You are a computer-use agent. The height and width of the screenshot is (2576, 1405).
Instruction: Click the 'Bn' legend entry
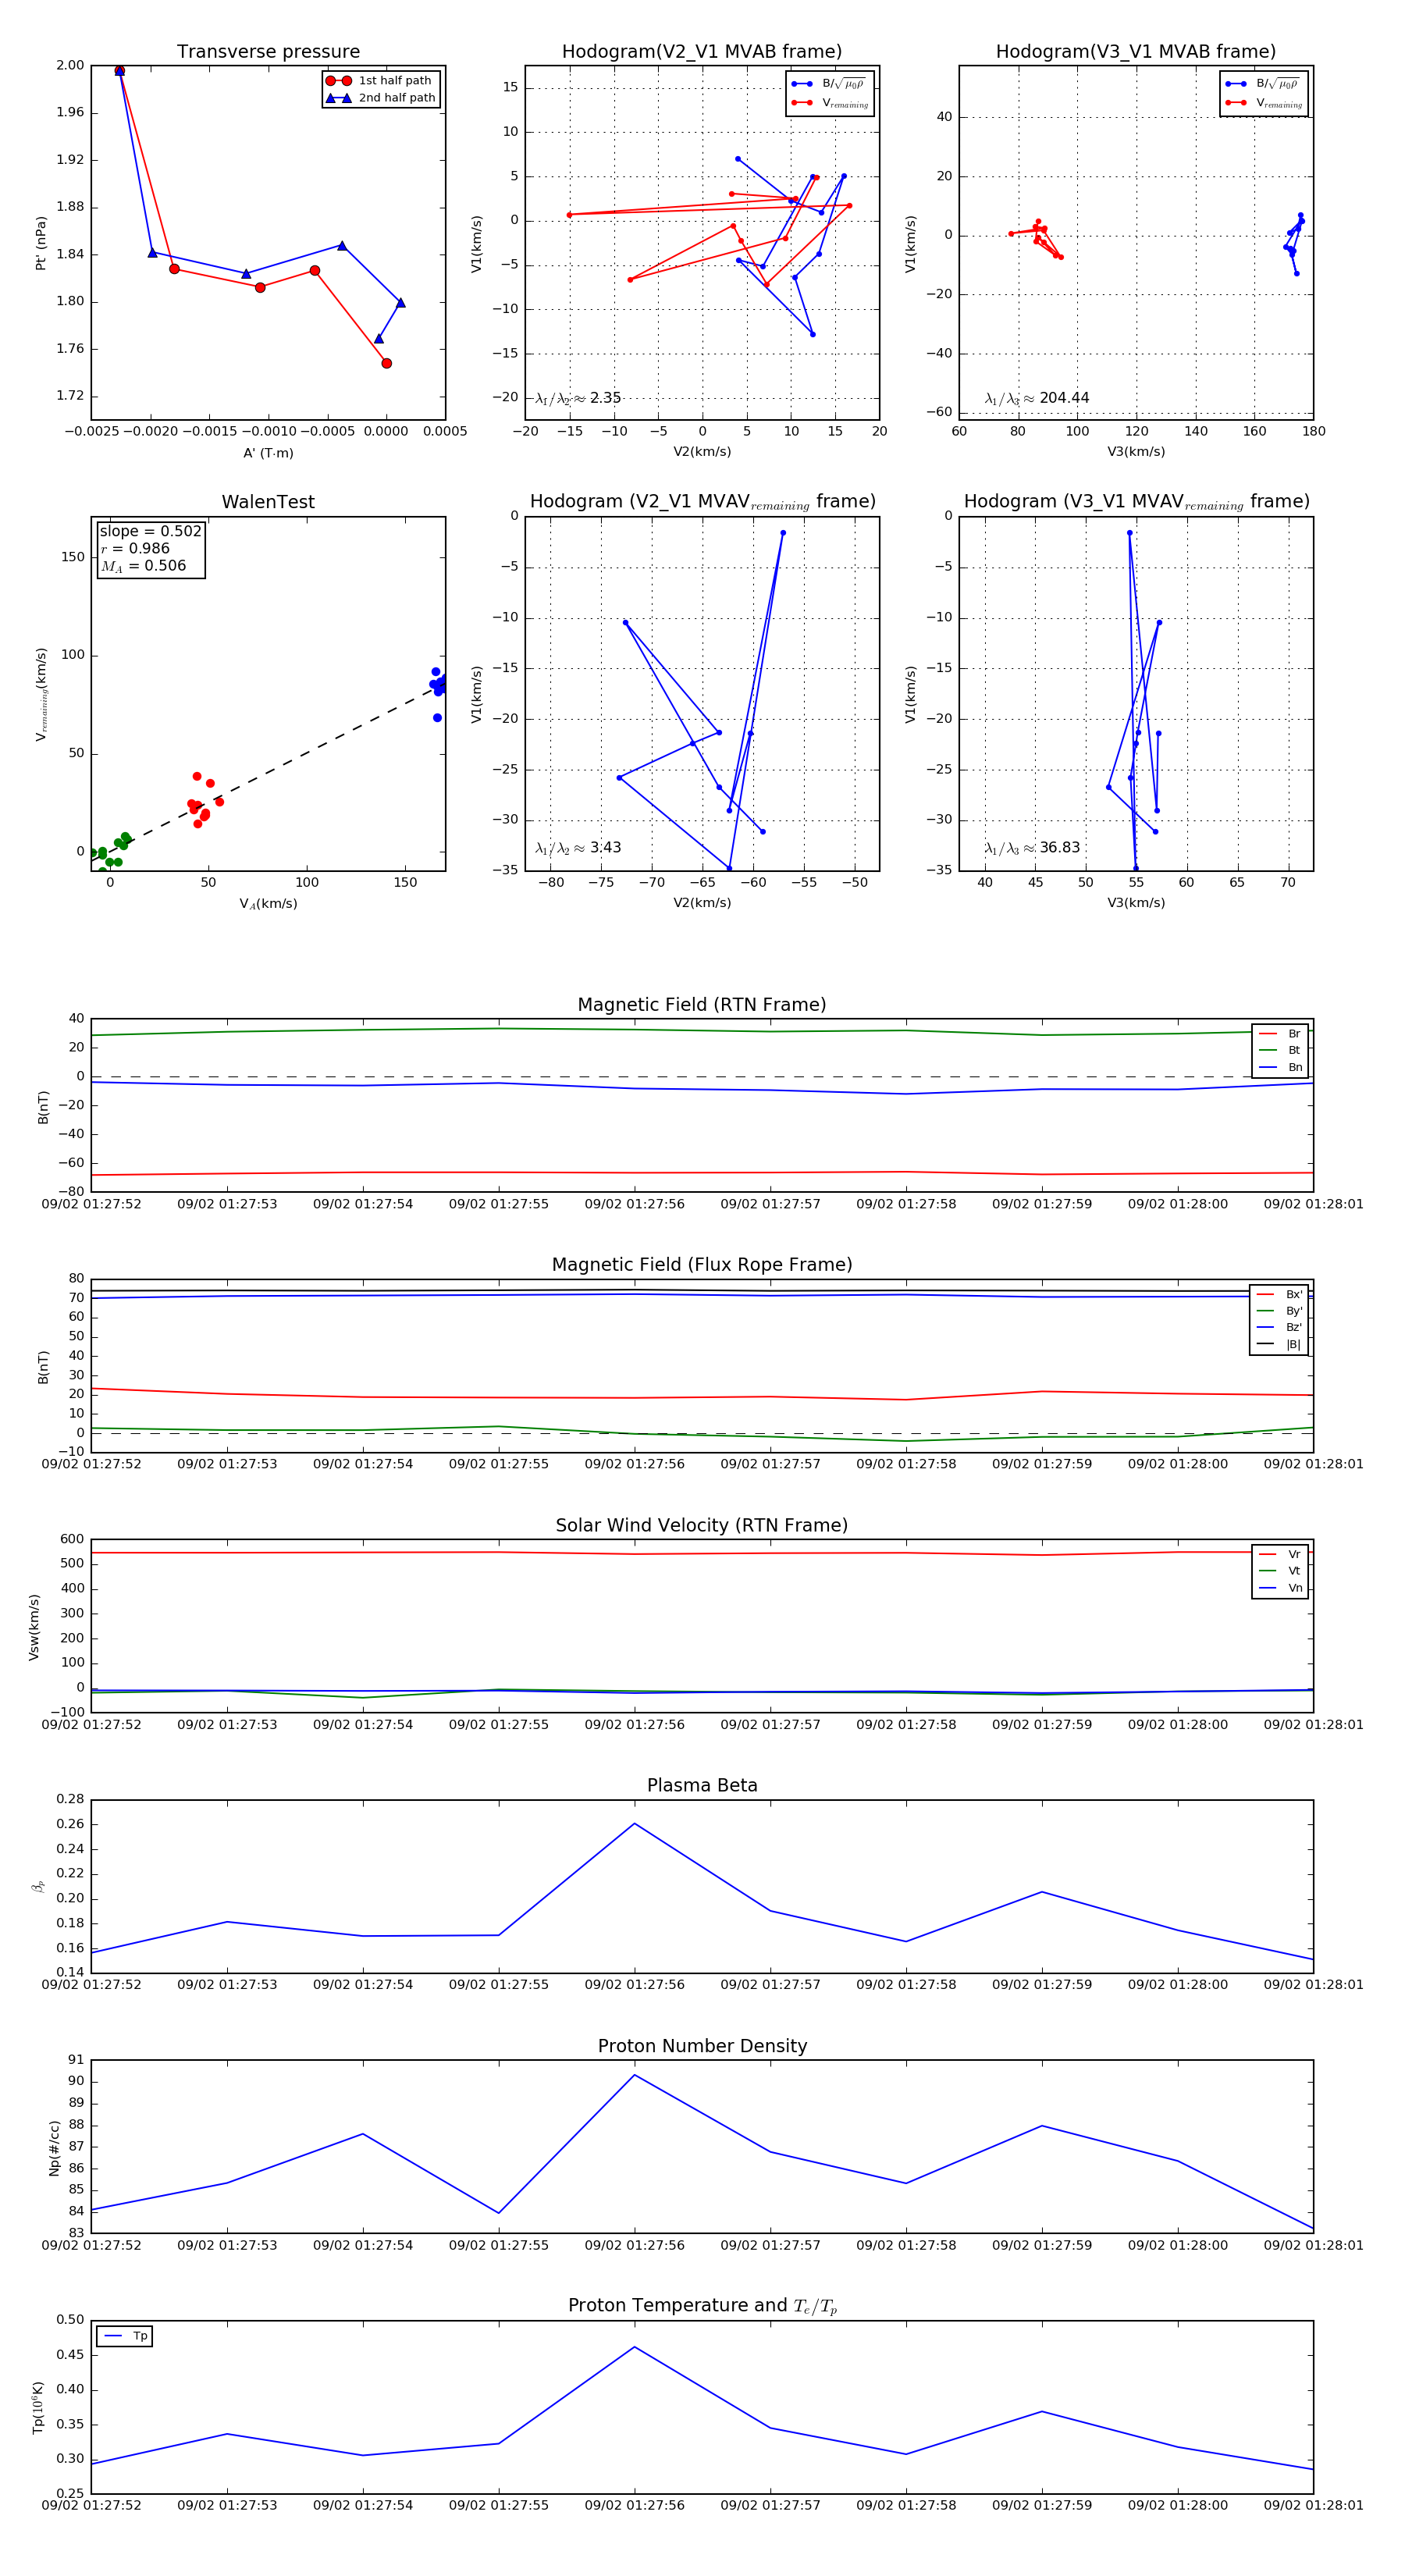click(1281, 1067)
